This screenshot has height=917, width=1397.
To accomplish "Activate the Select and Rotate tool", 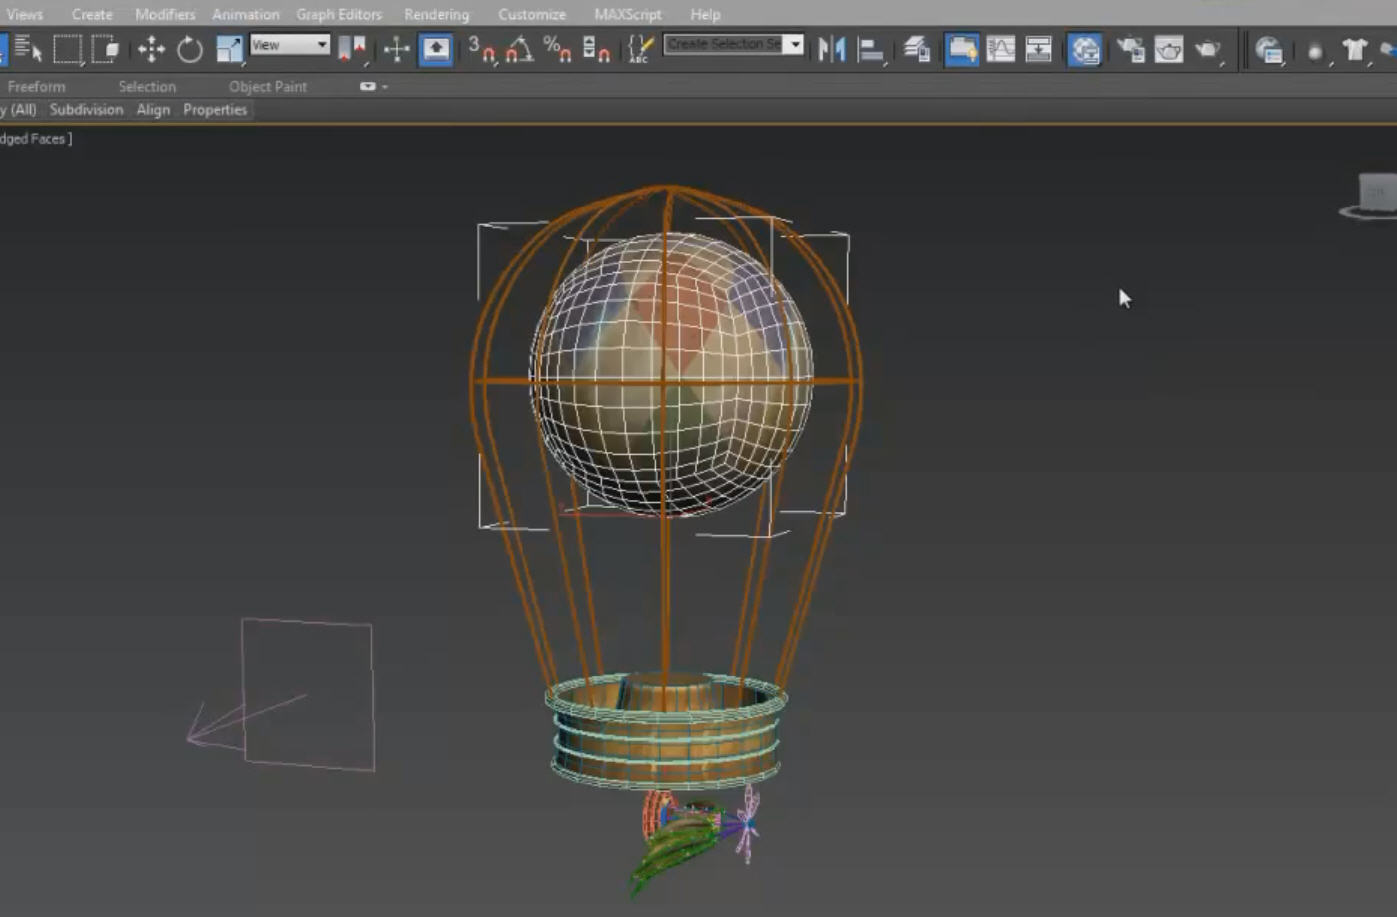I will (189, 48).
